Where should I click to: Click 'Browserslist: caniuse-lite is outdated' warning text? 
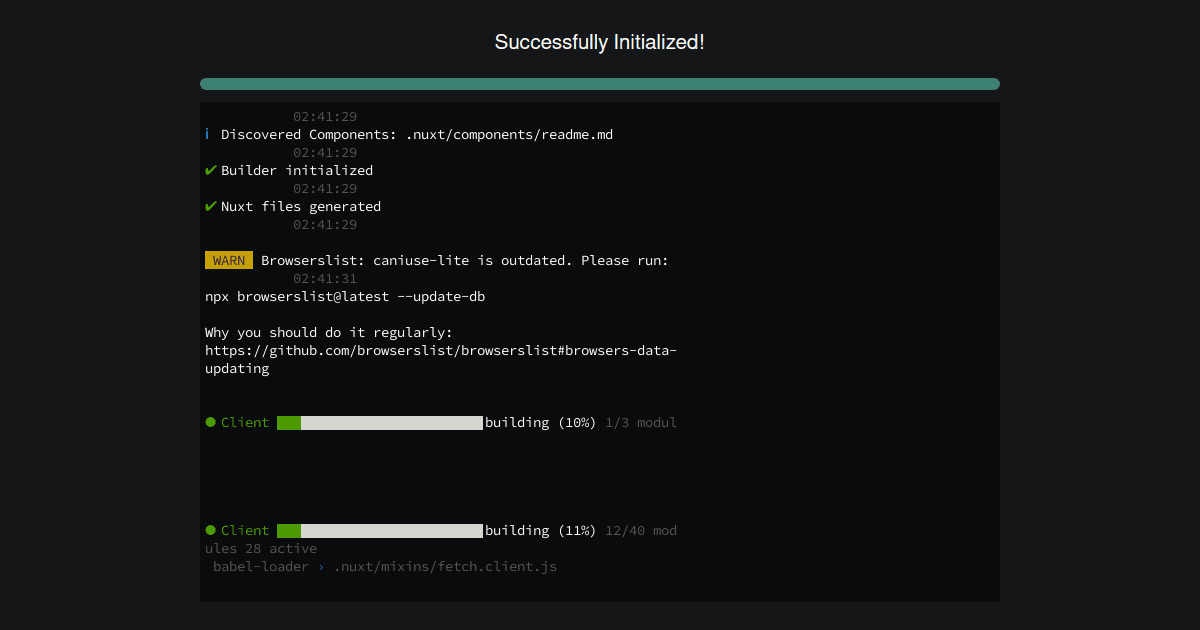pyautogui.click(x=465, y=260)
